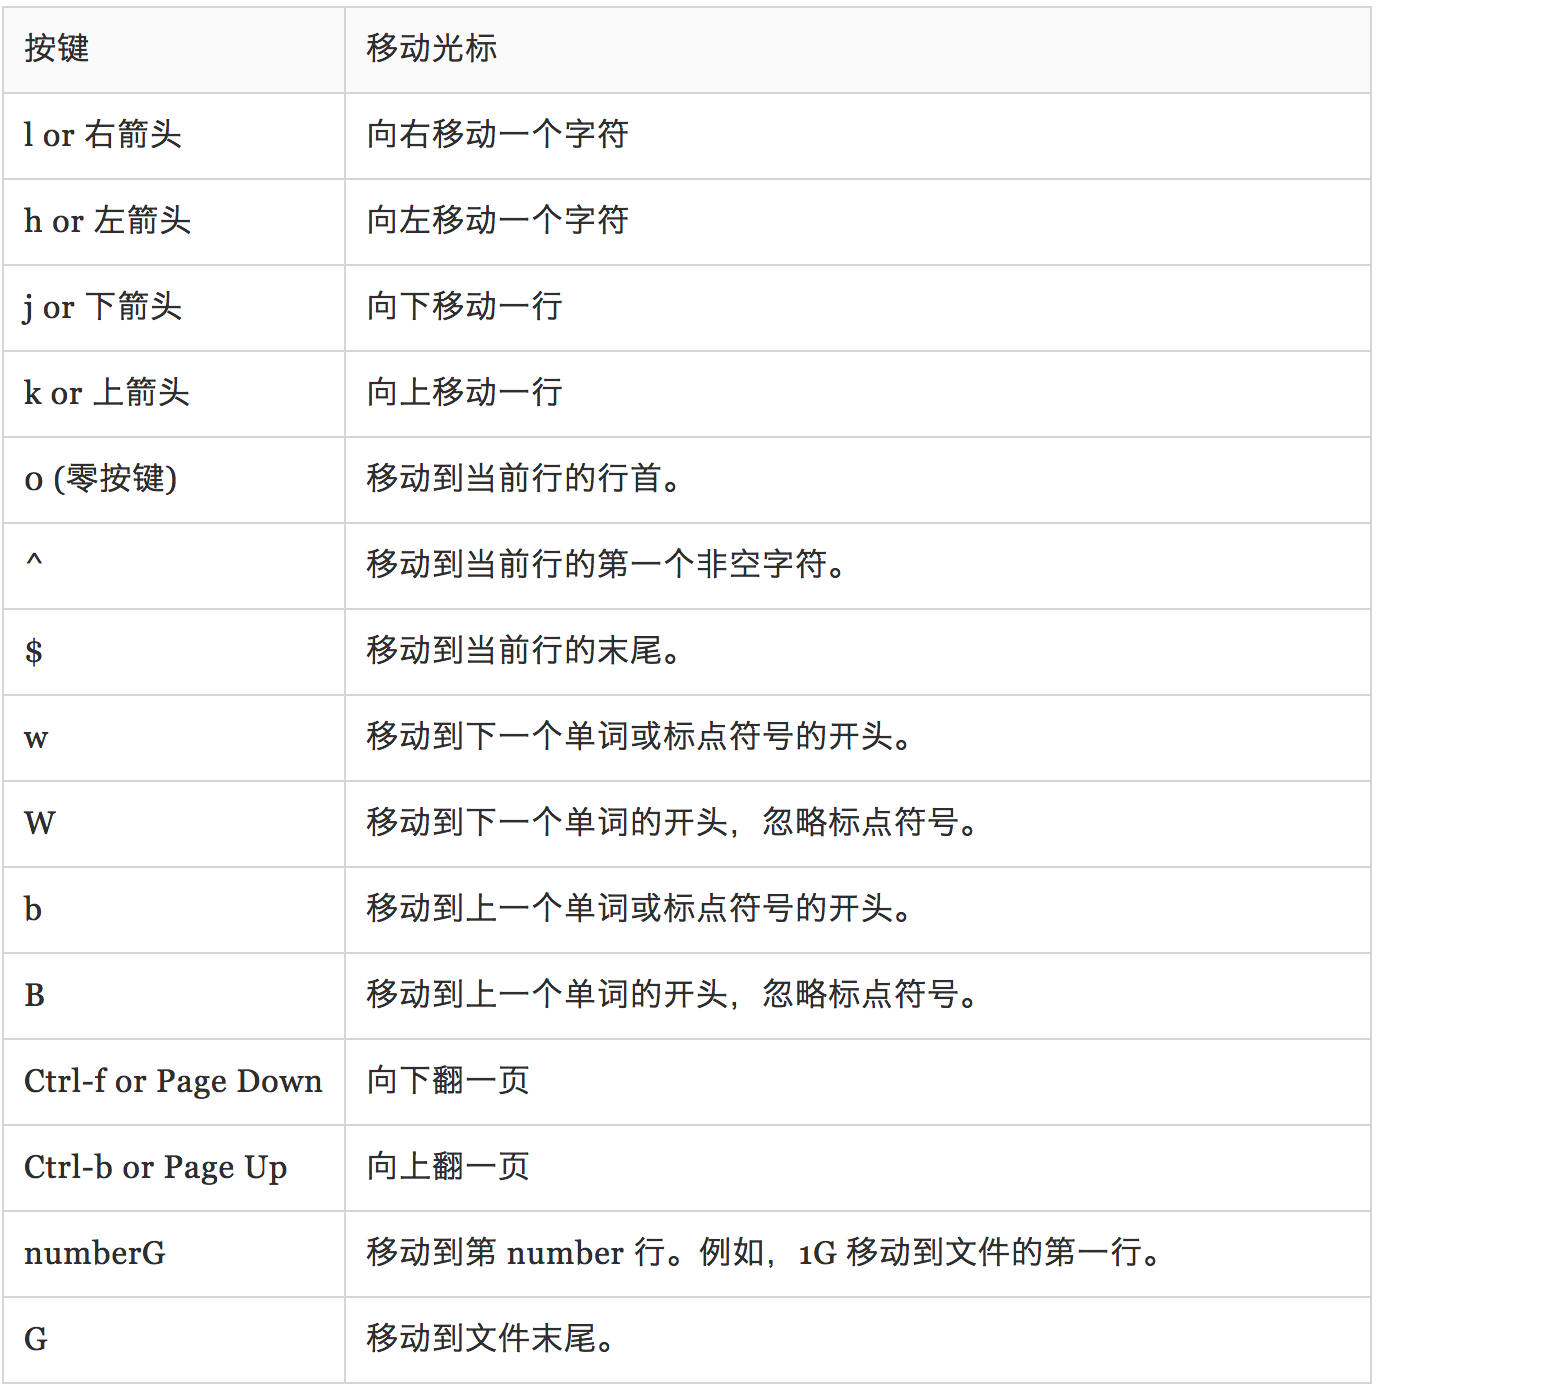Image resolution: width=1568 pixels, height=1390 pixels.
Task: Click the dollar sign "$" key cell
Action: (x=34, y=651)
